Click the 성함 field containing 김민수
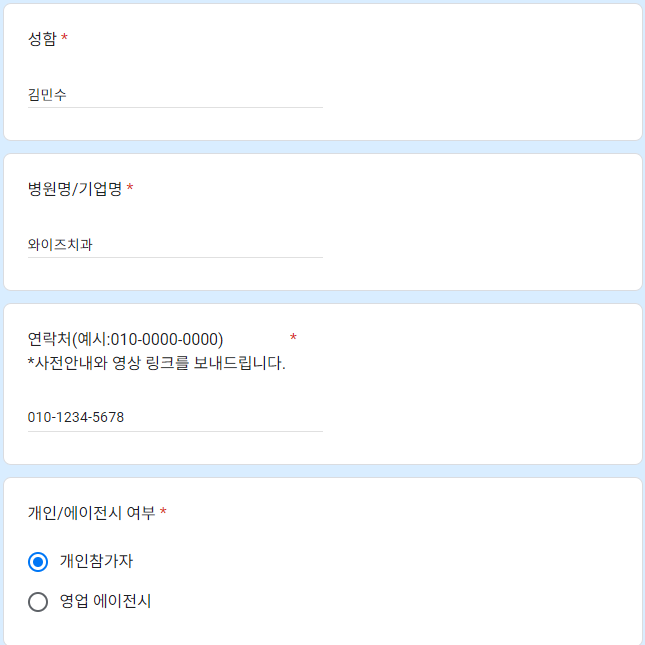 (x=175, y=95)
